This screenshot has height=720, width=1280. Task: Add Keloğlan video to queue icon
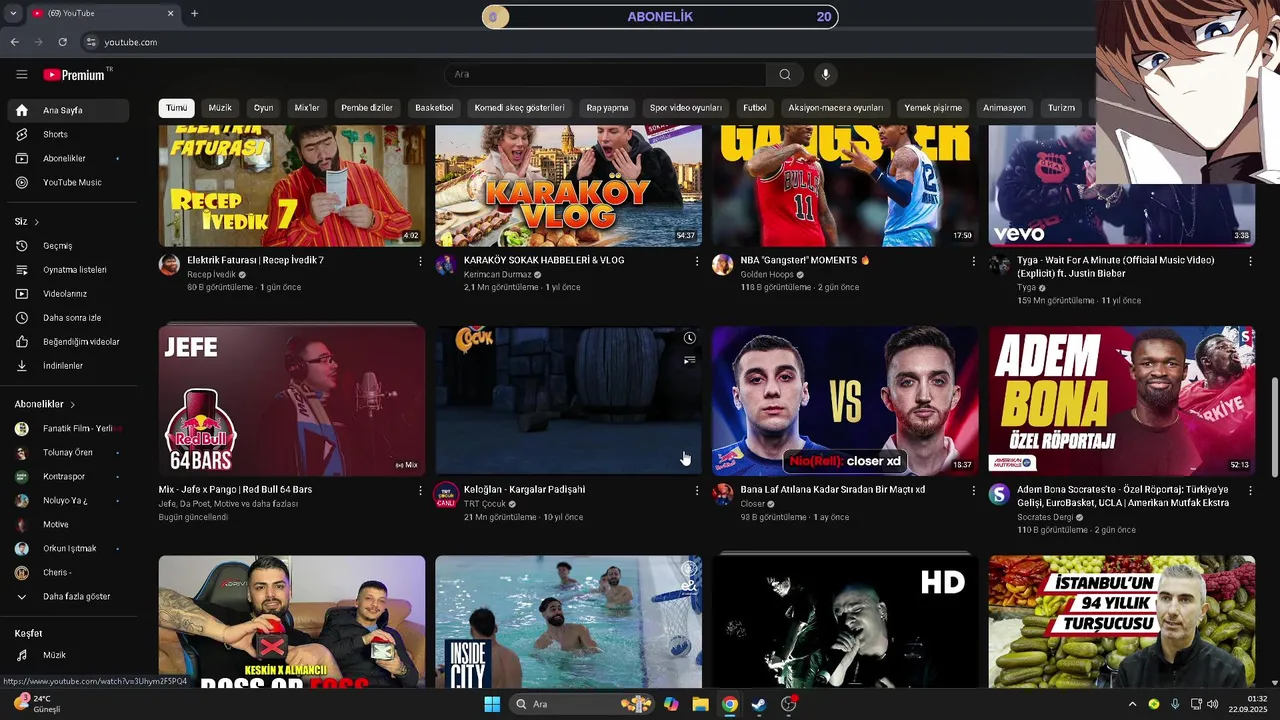coord(689,360)
